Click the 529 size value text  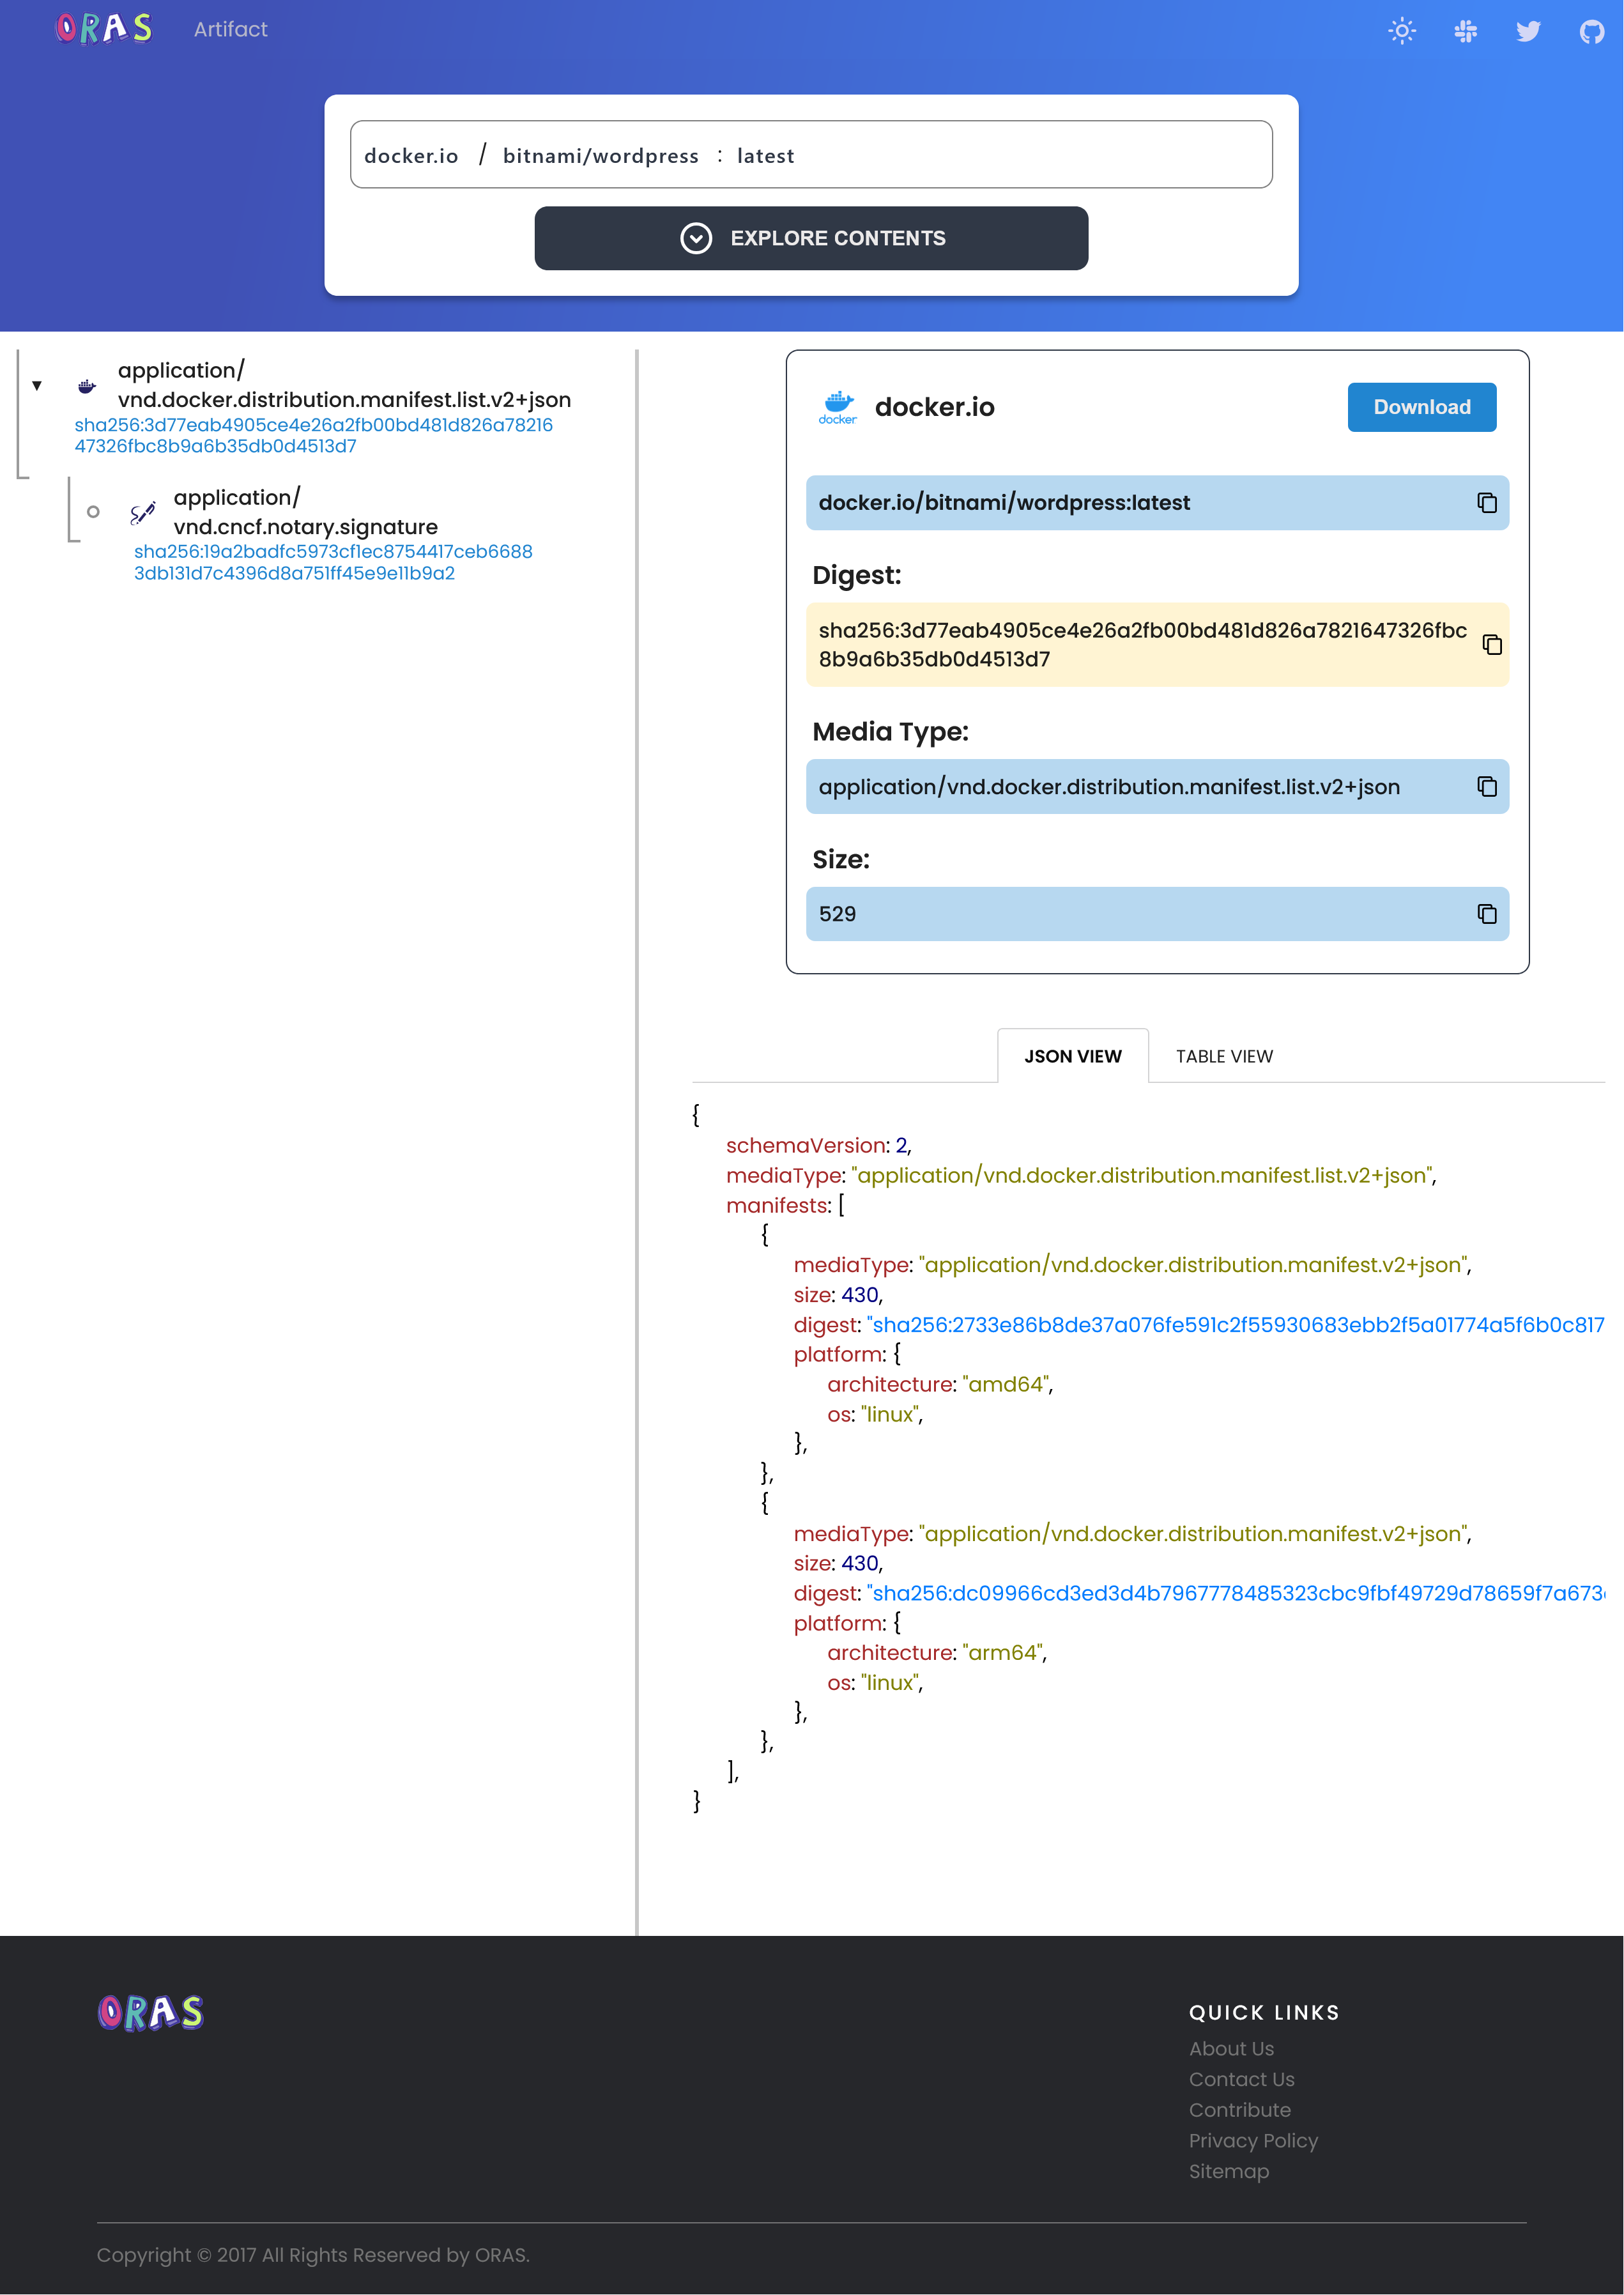(x=837, y=914)
